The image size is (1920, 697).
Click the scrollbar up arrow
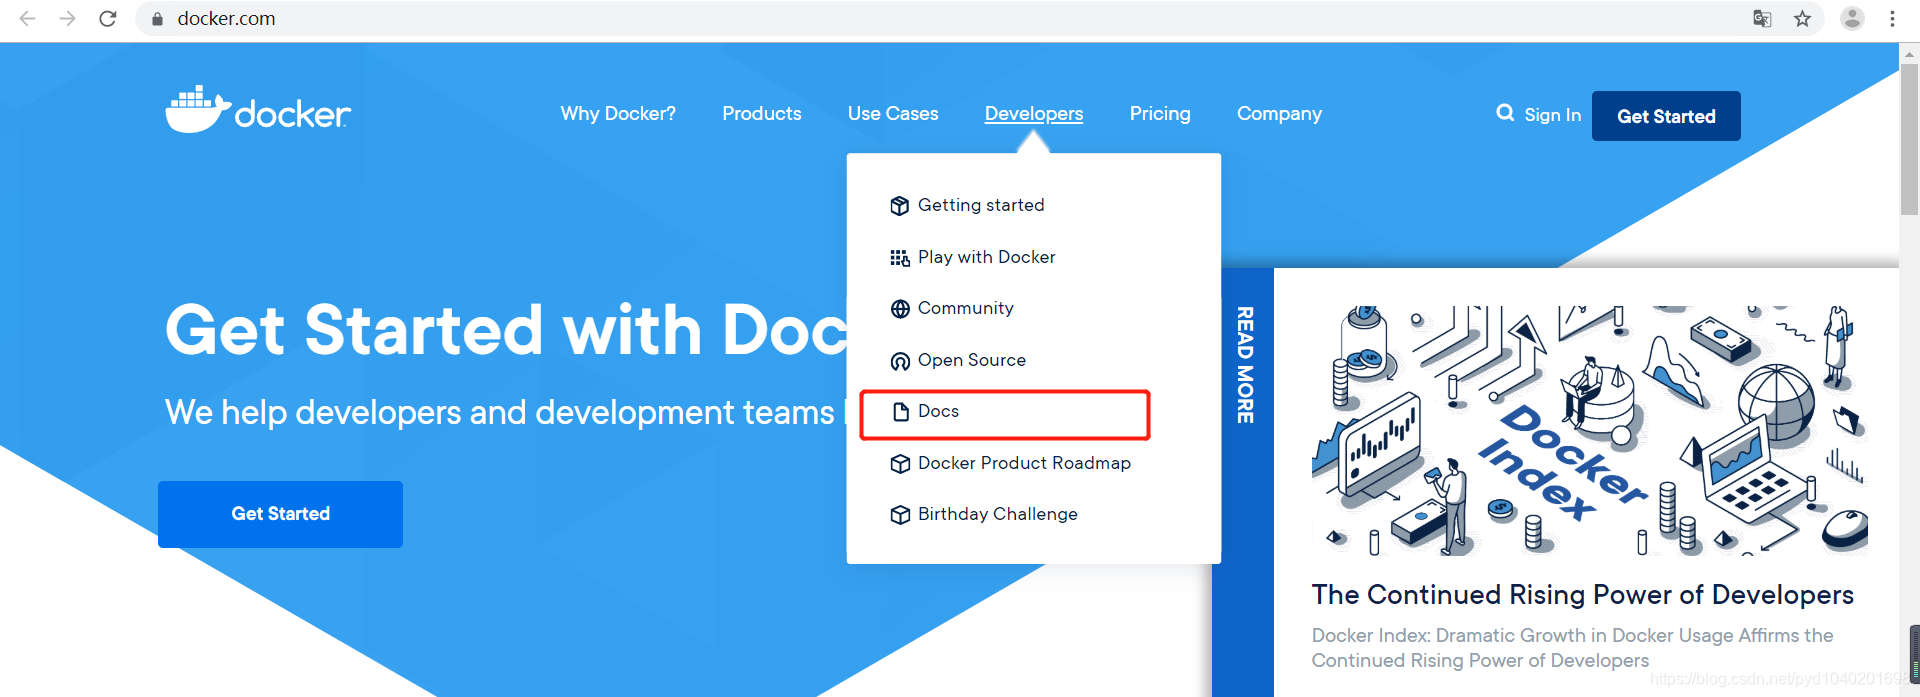[1909, 54]
